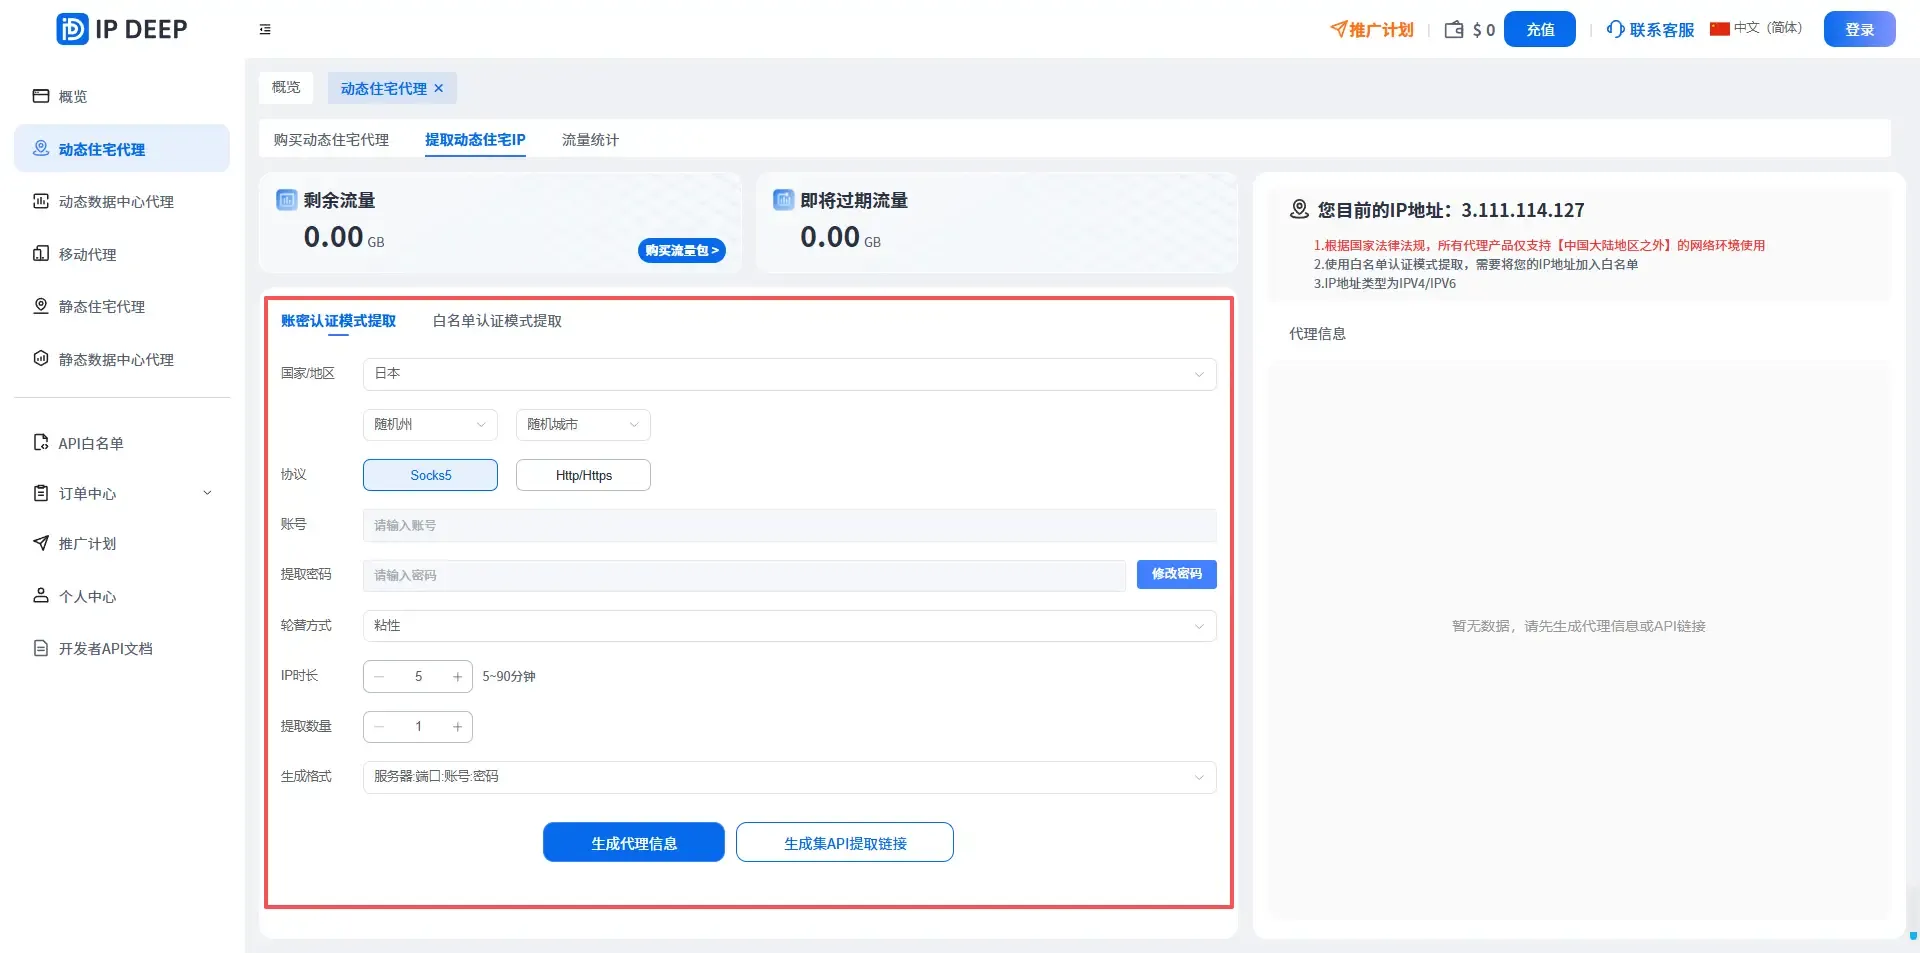Click the shopping cart icon showing $0
Image resolution: width=1920 pixels, height=953 pixels.
pyautogui.click(x=1468, y=29)
